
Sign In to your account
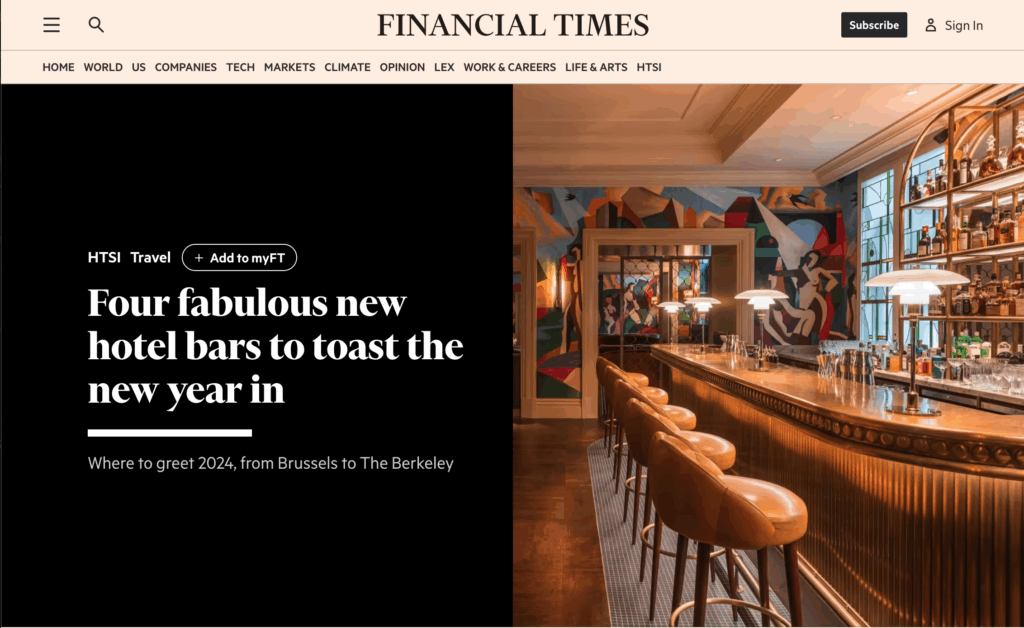click(963, 25)
